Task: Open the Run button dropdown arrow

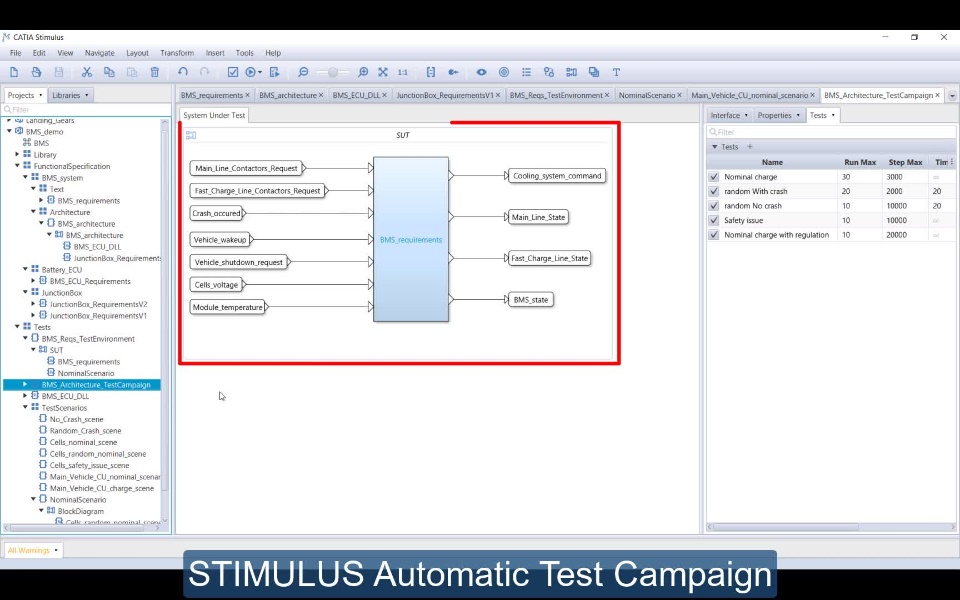Action: (260, 73)
